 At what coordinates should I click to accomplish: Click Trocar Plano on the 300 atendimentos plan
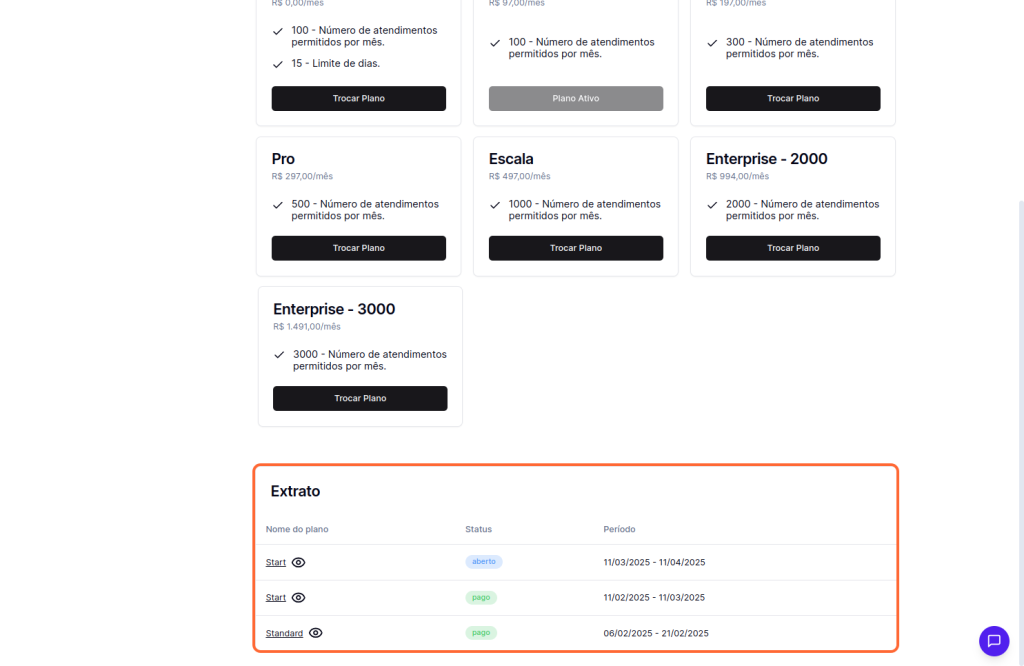(792, 98)
